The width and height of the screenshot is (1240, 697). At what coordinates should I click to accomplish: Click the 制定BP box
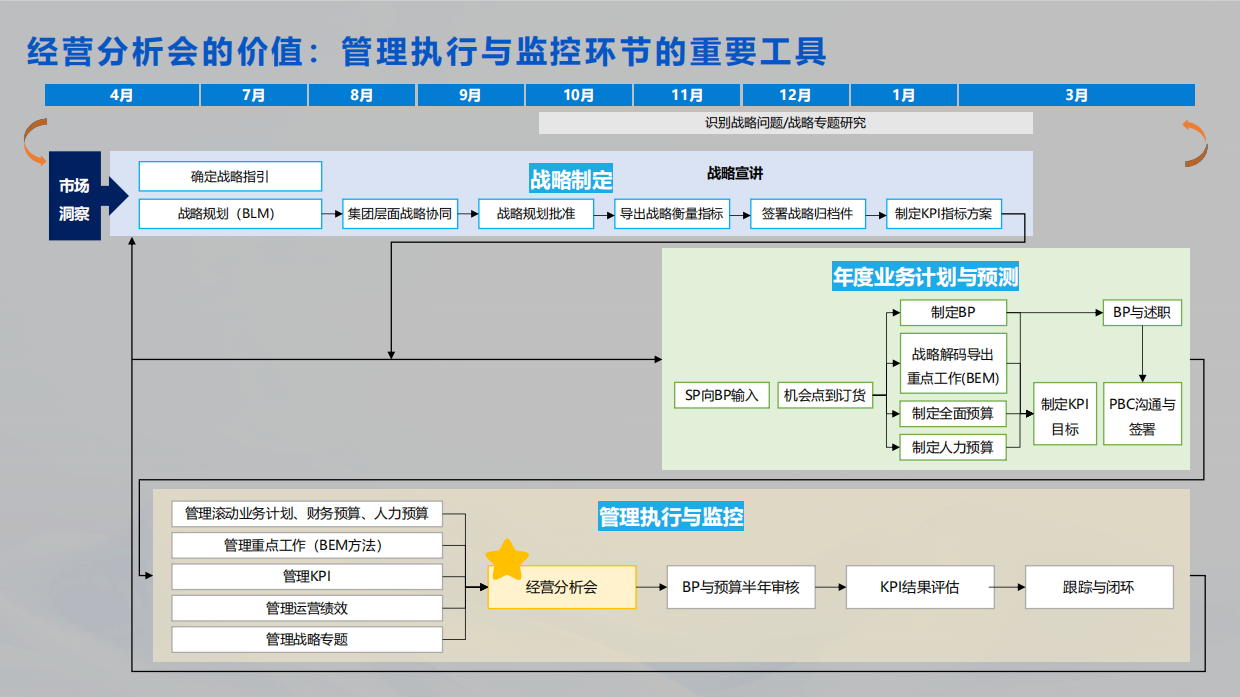pos(953,313)
